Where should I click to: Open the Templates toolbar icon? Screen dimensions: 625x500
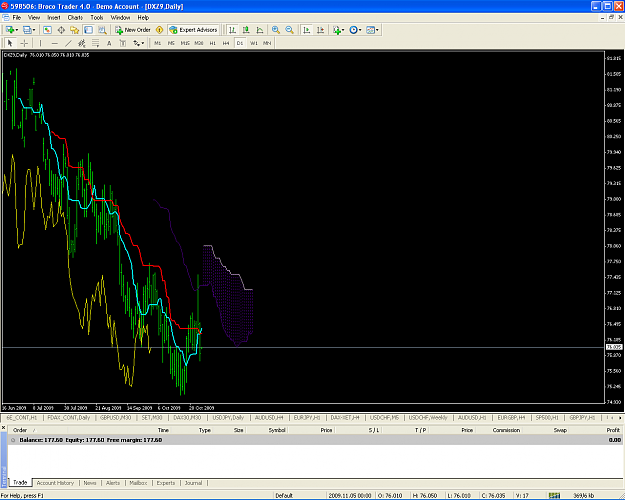click(371, 30)
